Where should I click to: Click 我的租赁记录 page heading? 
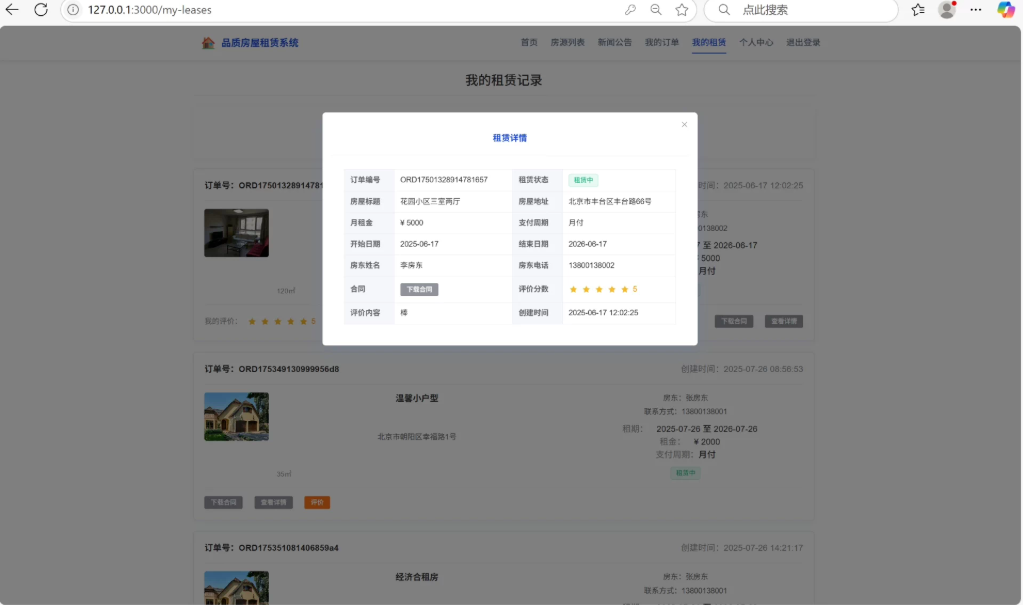click(x=504, y=80)
